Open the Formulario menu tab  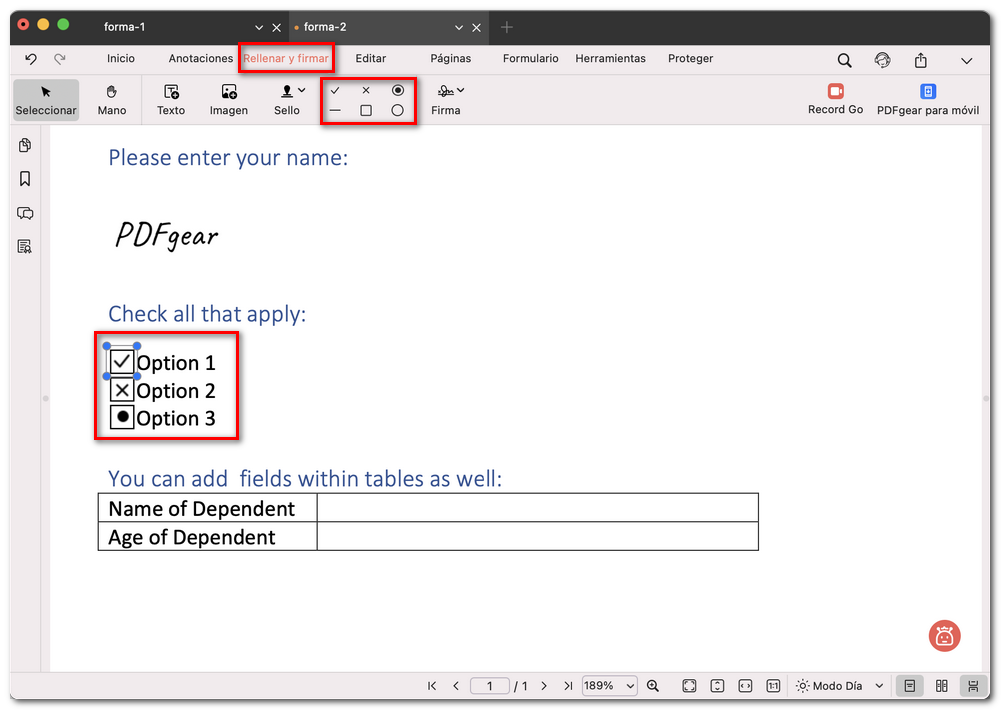(x=531, y=59)
